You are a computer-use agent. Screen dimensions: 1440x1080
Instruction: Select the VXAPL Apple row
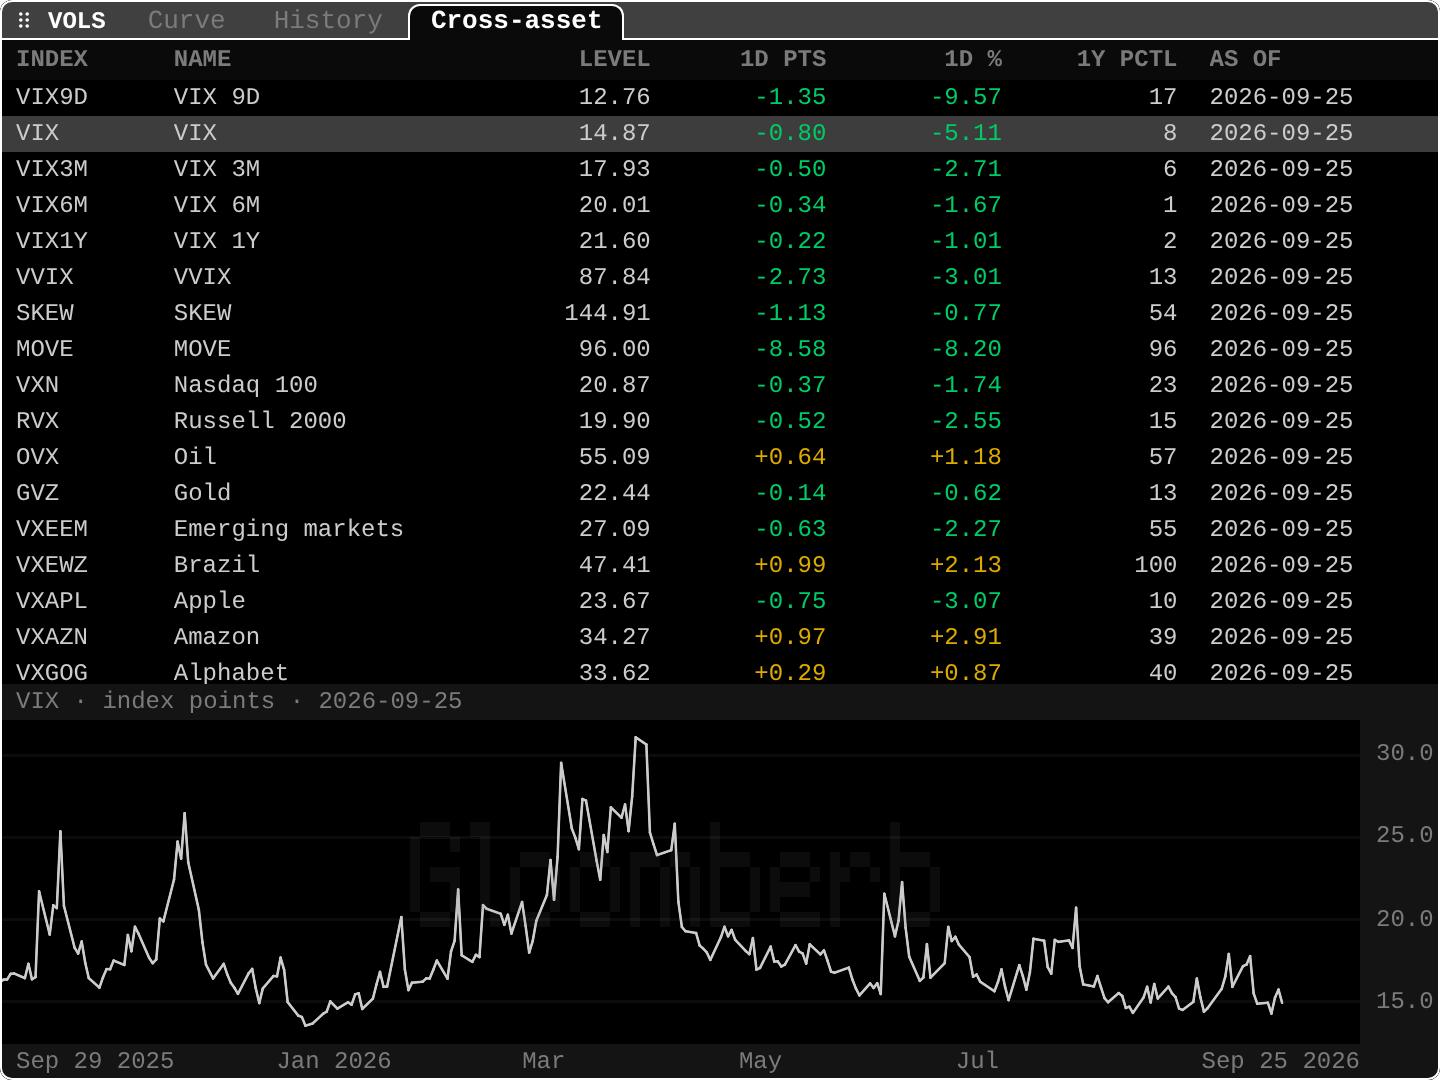720,601
